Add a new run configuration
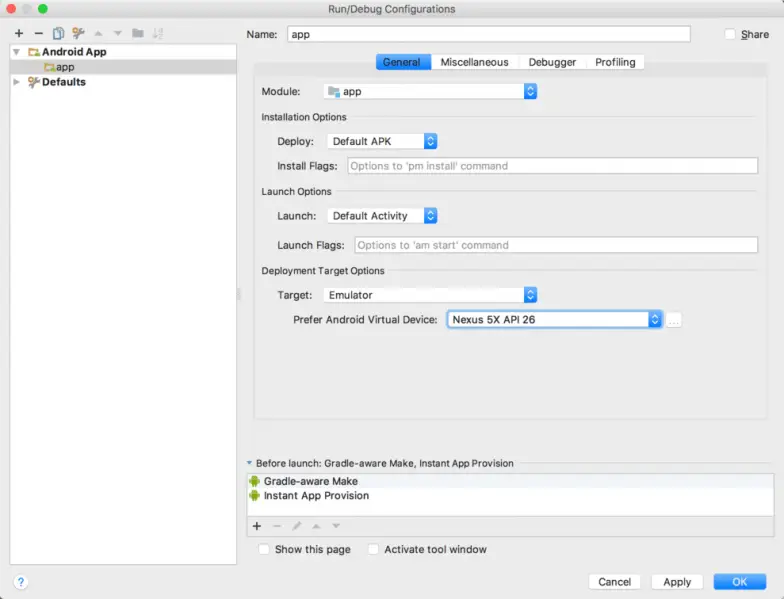This screenshot has height=599, width=784. click(x=18, y=33)
